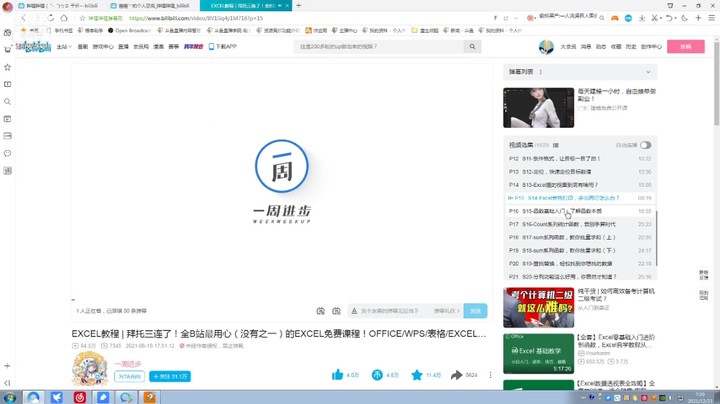Open the 大会员 header link
The width and height of the screenshot is (720, 404).
[x=568, y=47]
